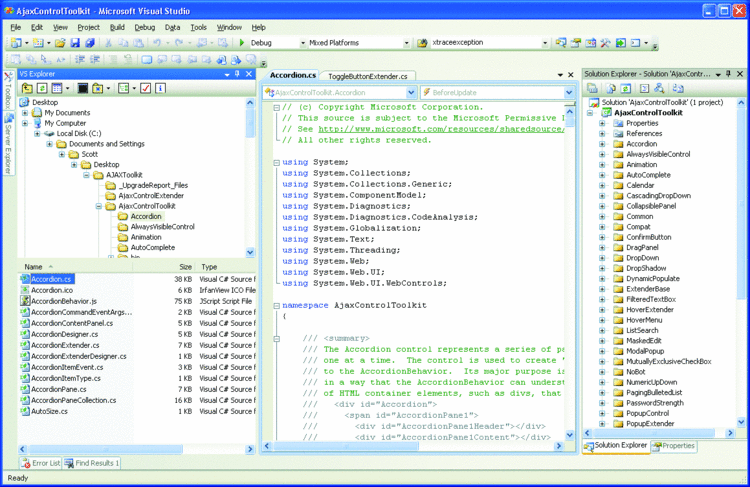Click the New Project toolbar icon

[x=15, y=43]
